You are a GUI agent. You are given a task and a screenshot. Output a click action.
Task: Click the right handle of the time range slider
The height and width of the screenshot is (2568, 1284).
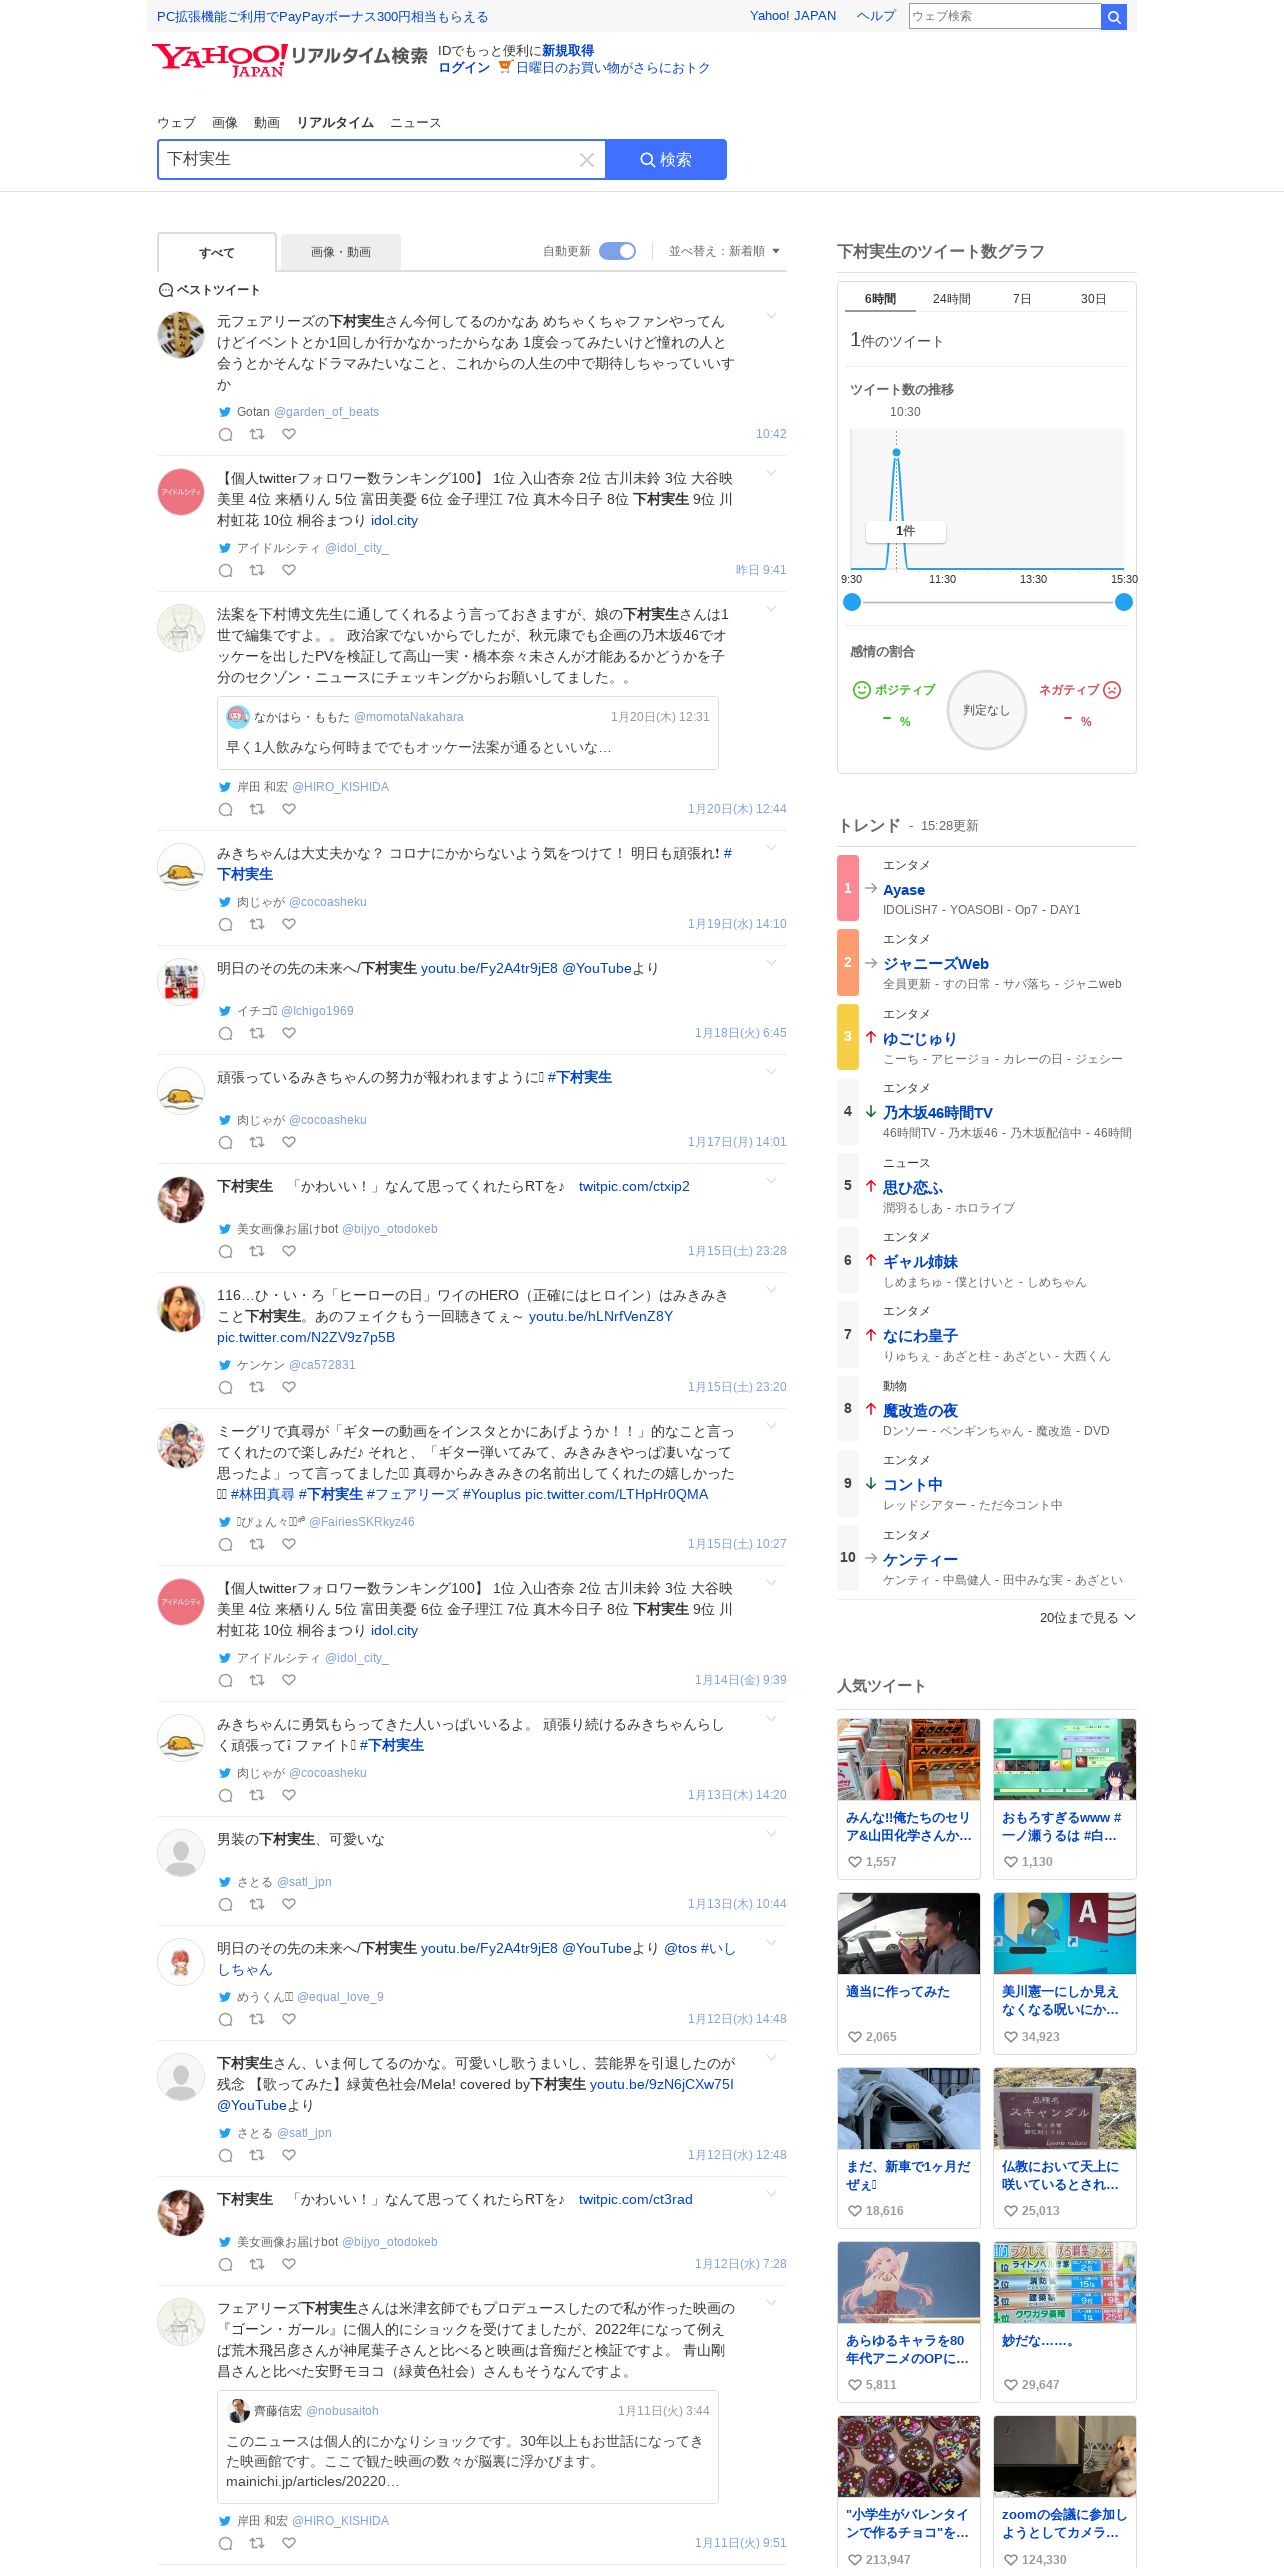coord(1124,602)
